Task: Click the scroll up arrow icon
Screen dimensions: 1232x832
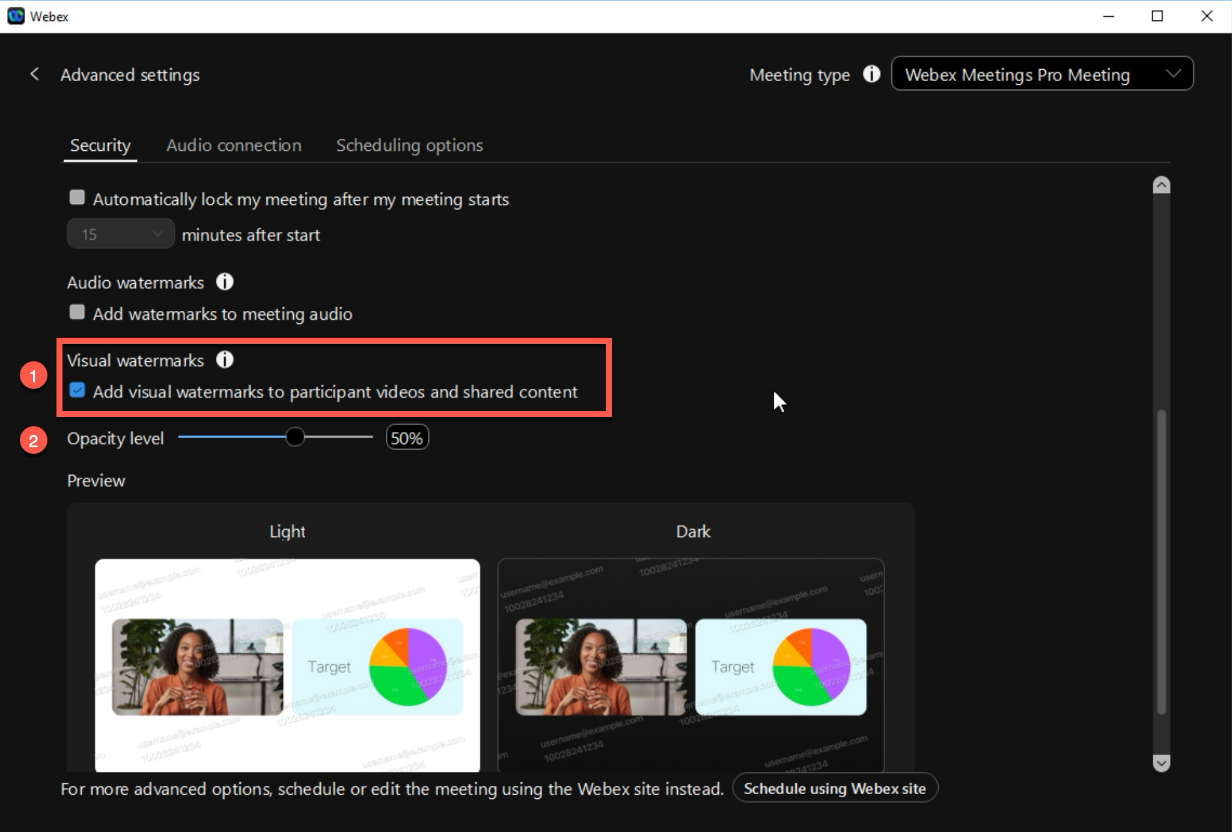Action: point(1161,185)
